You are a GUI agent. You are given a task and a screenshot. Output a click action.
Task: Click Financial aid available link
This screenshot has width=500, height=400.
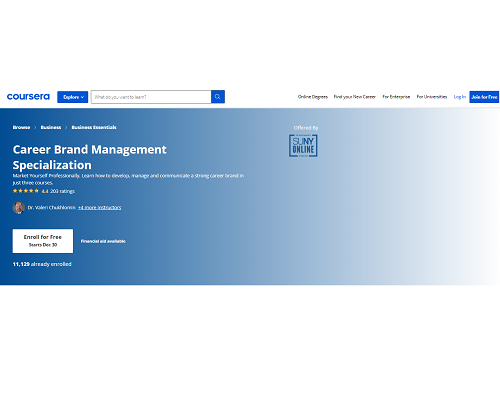pos(103,241)
